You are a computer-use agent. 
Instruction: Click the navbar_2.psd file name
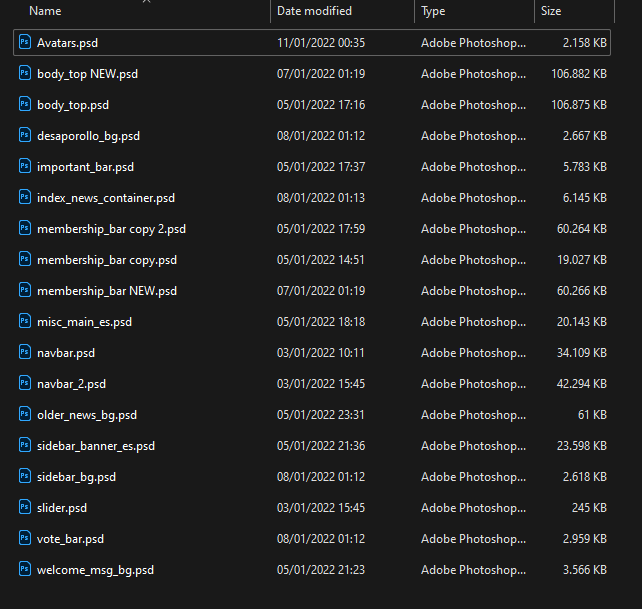tap(71, 384)
